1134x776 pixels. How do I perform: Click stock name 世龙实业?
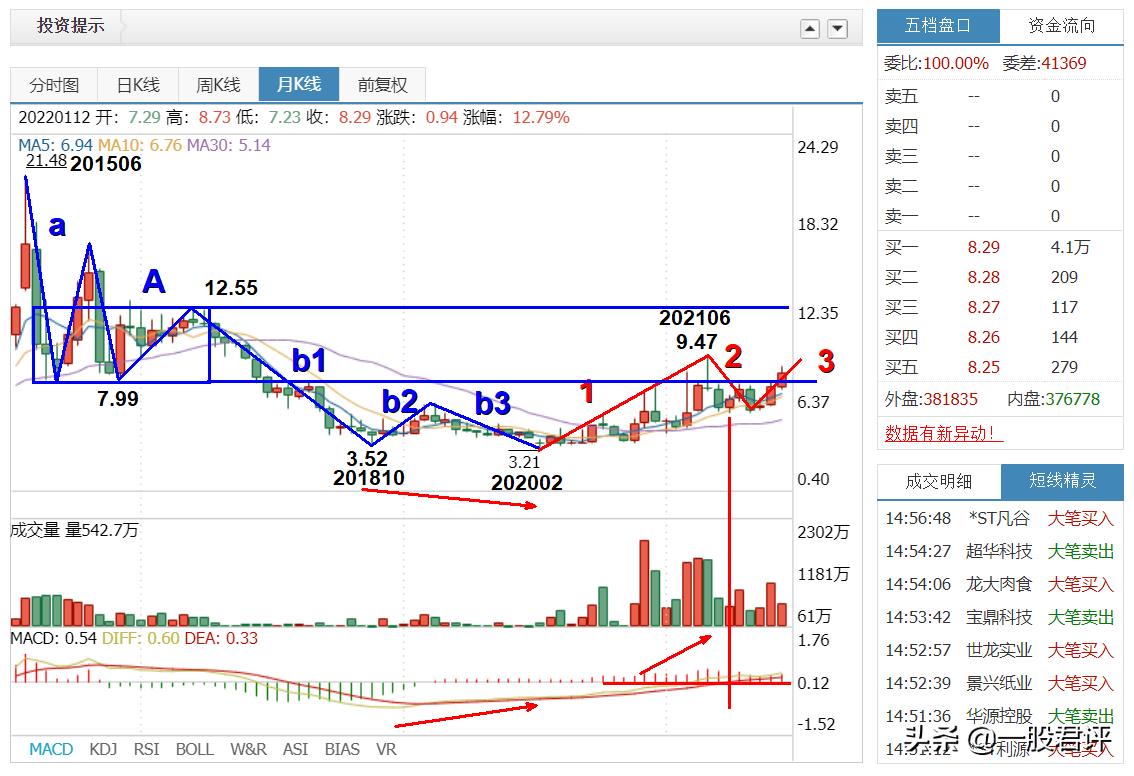[999, 650]
